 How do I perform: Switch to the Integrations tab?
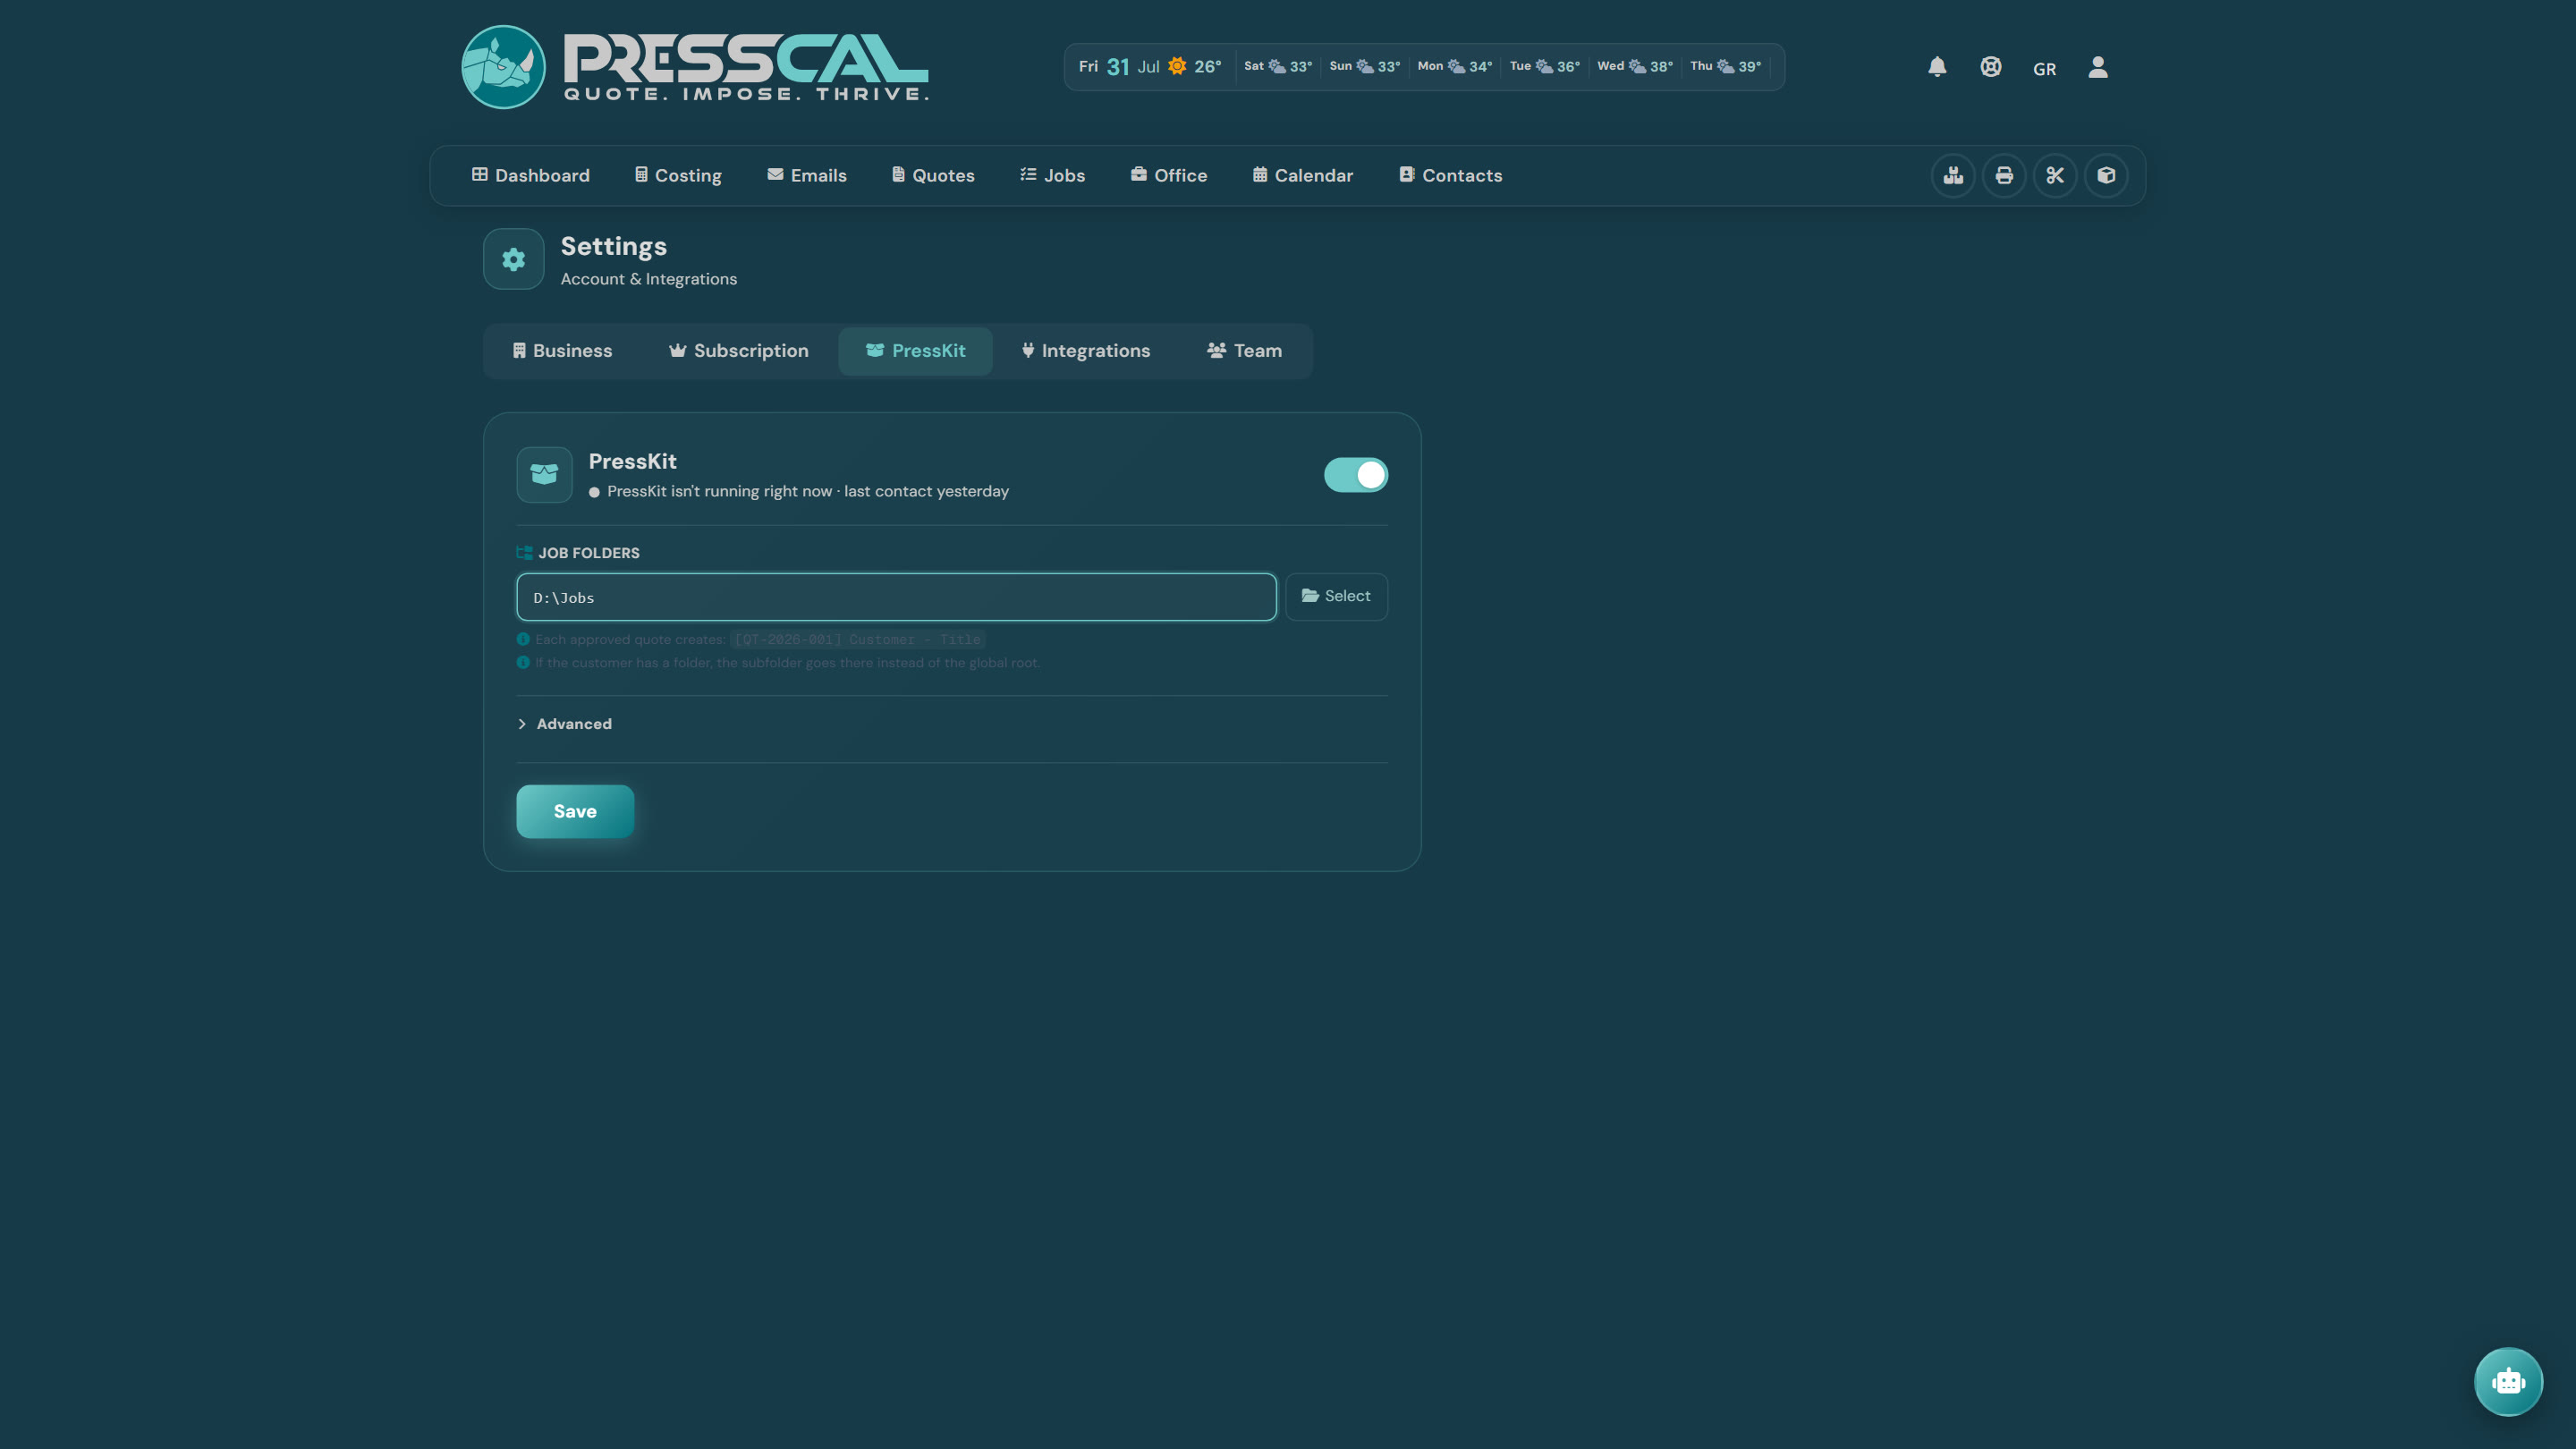coord(1086,351)
